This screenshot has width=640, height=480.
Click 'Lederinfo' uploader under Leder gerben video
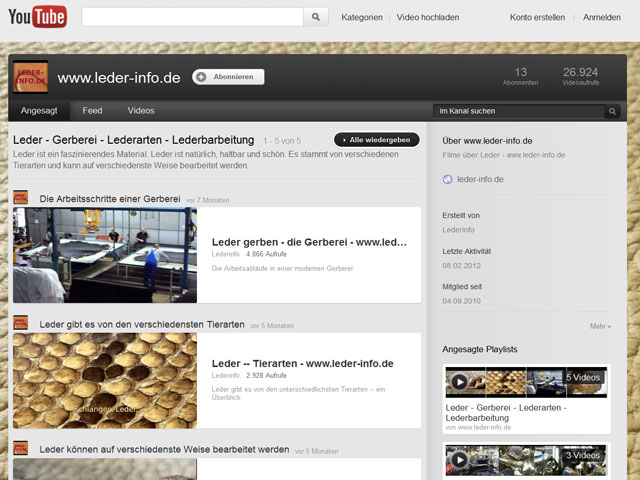pyautogui.click(x=225, y=254)
